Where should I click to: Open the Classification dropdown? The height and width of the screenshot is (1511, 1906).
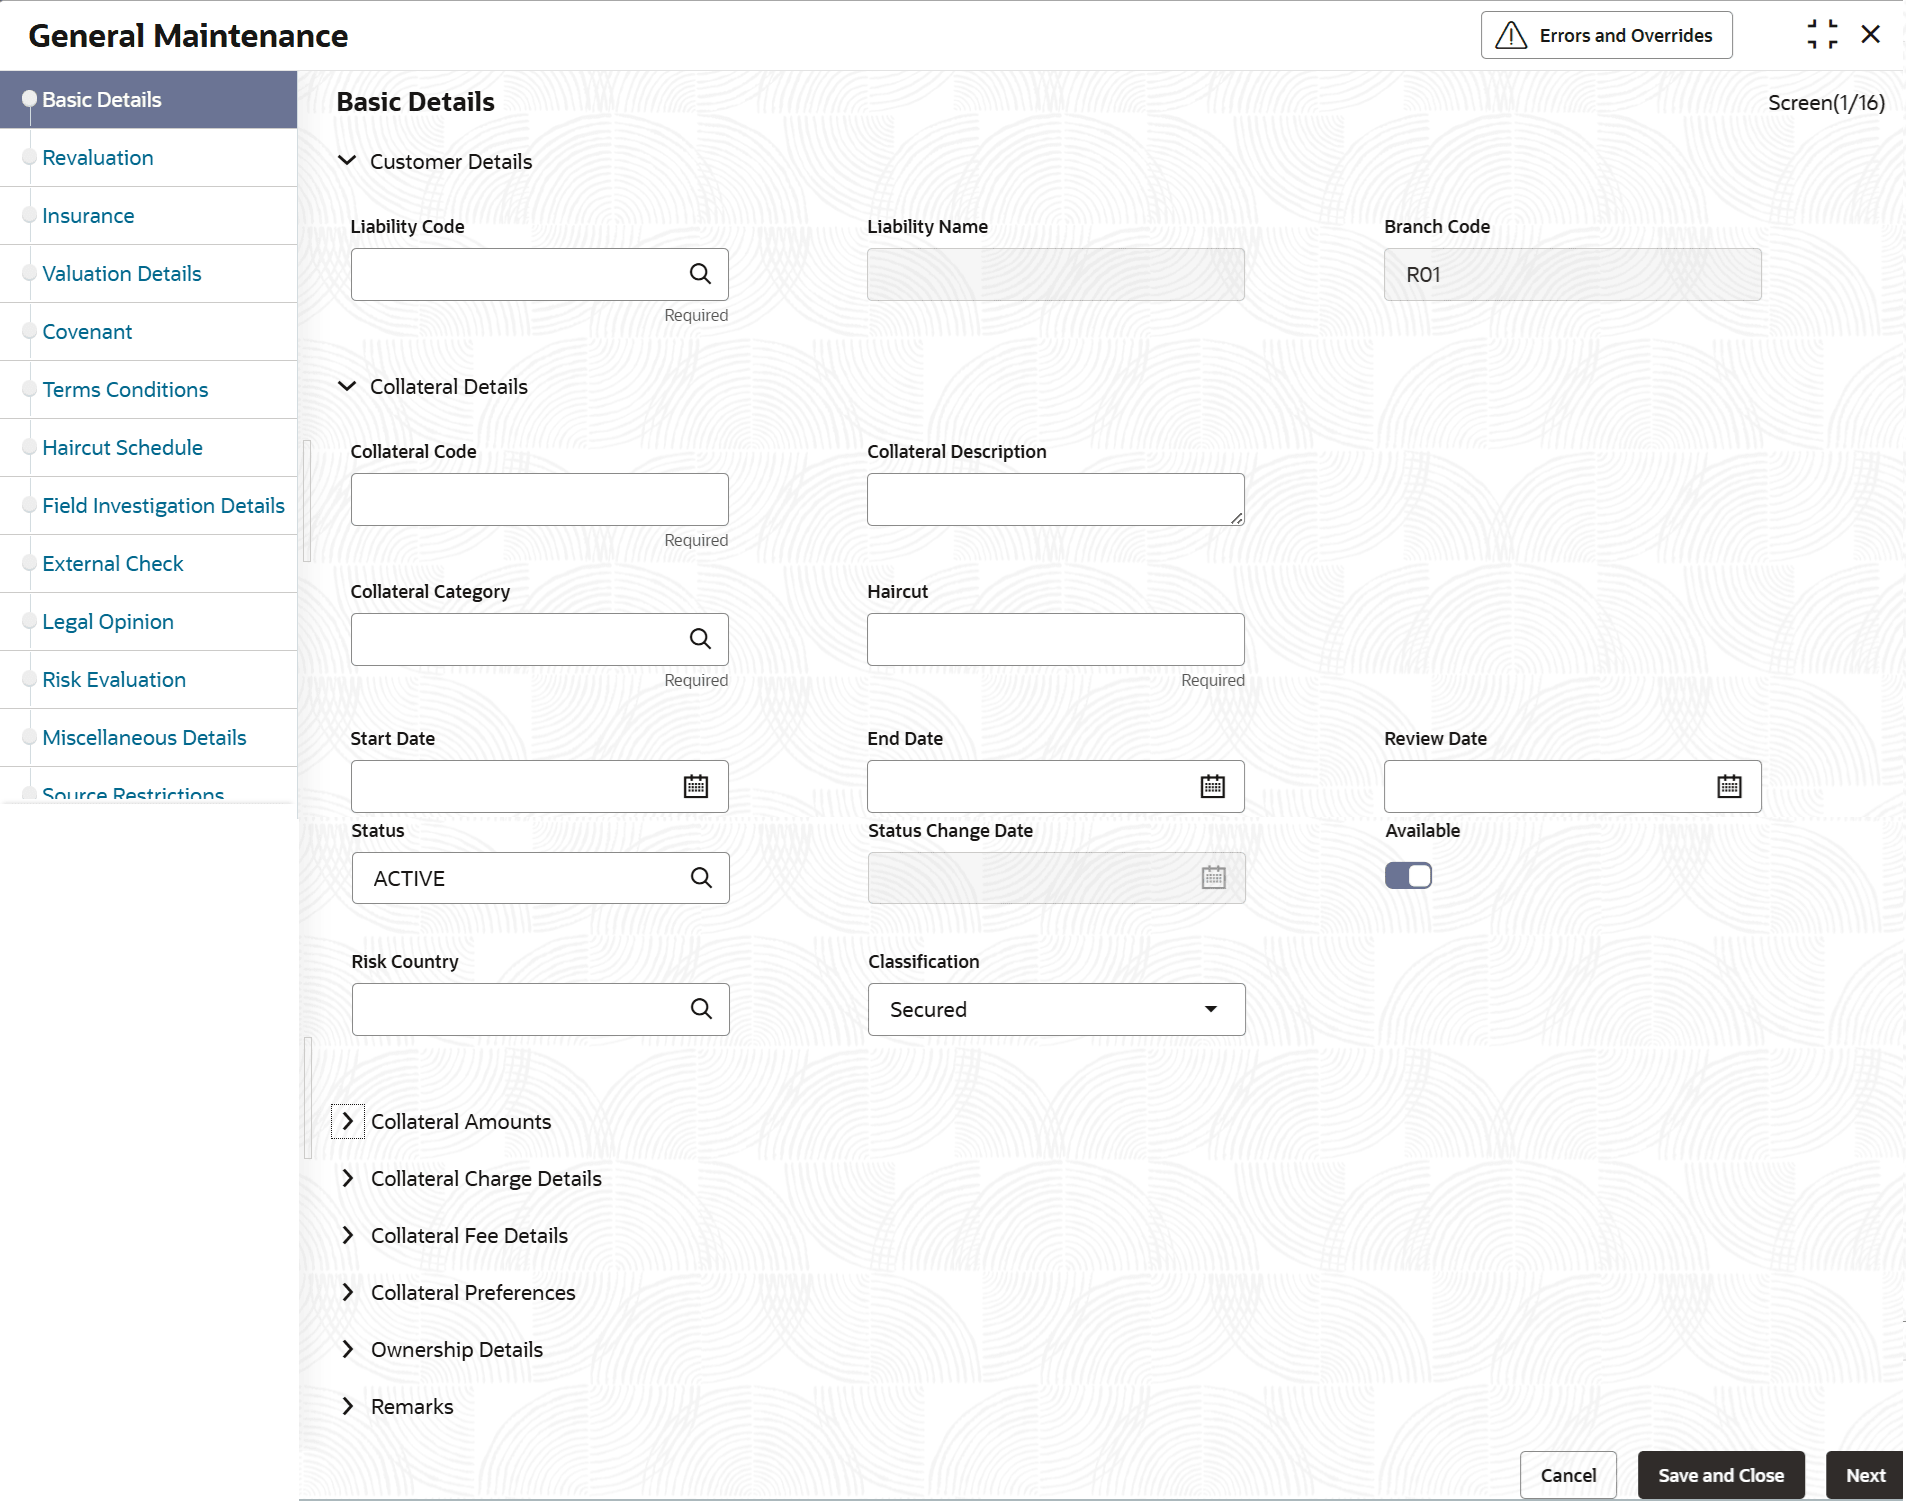1056,1009
